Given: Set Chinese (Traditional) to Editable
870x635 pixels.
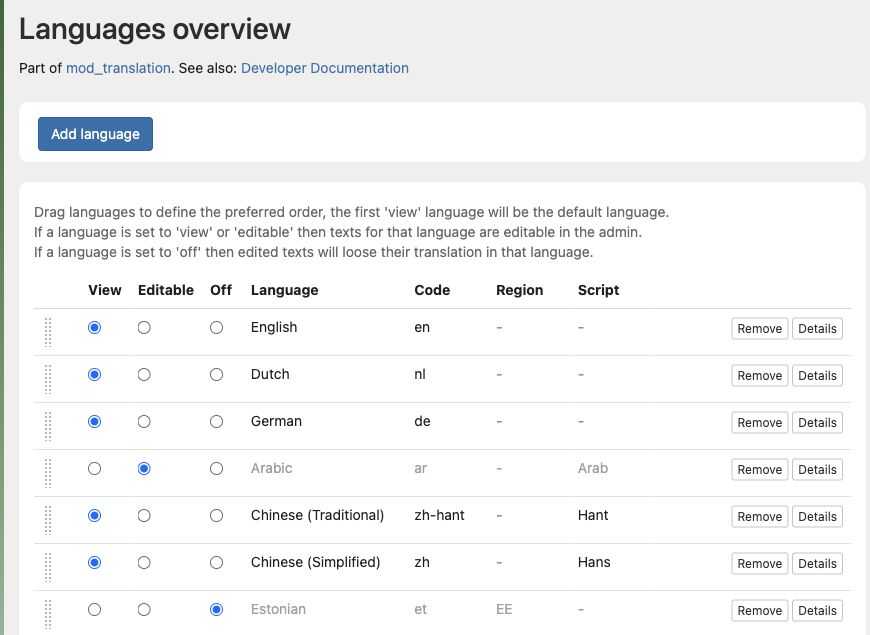Looking at the screenshot, I should [144, 516].
